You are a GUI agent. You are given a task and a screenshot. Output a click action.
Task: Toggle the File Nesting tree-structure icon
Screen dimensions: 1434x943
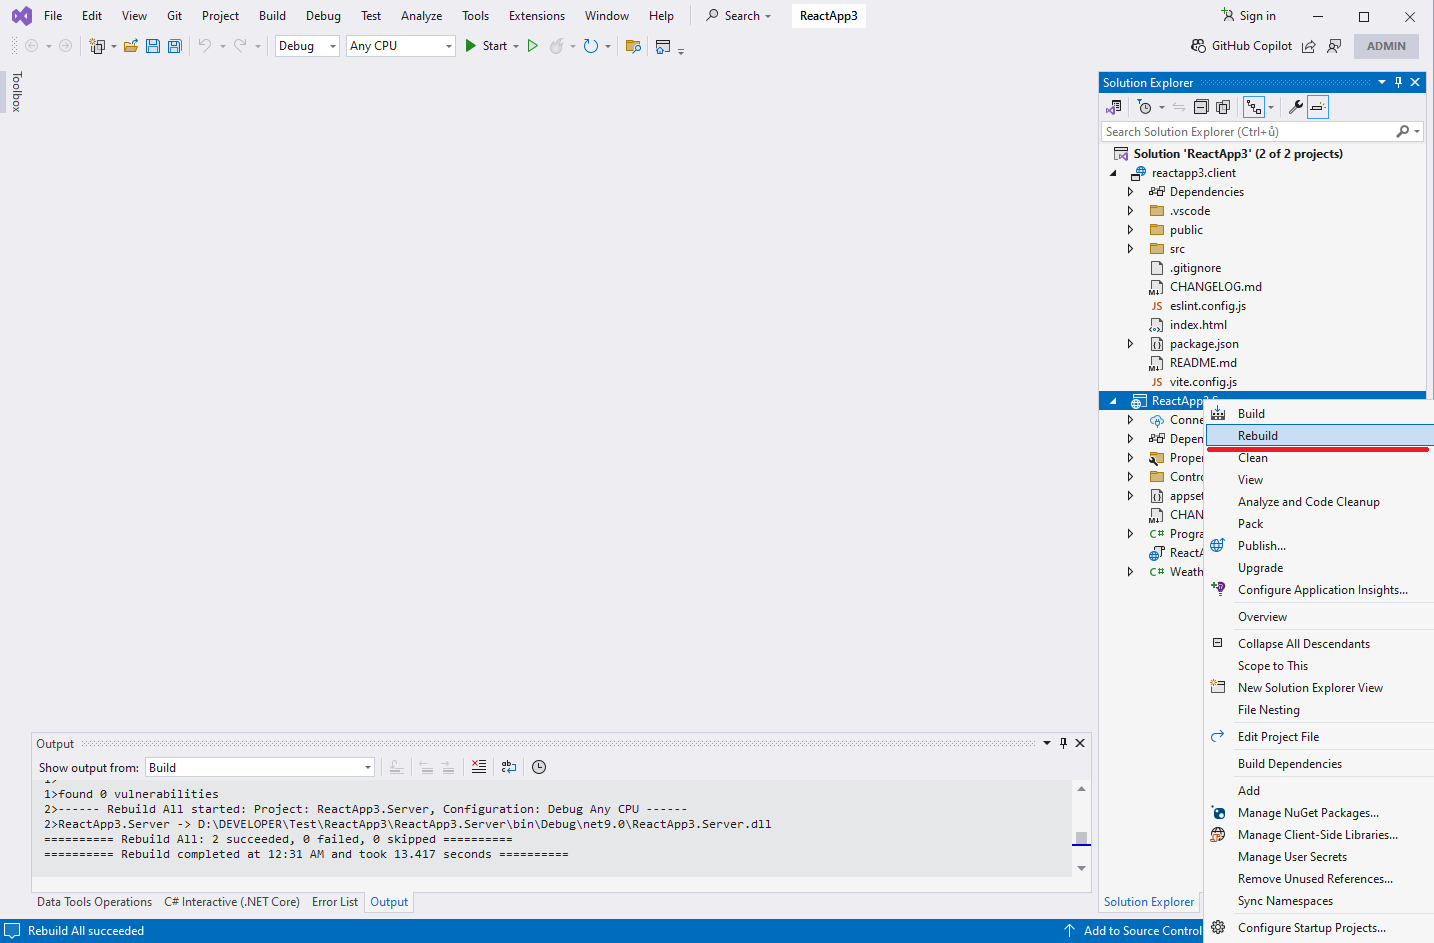click(x=1254, y=107)
